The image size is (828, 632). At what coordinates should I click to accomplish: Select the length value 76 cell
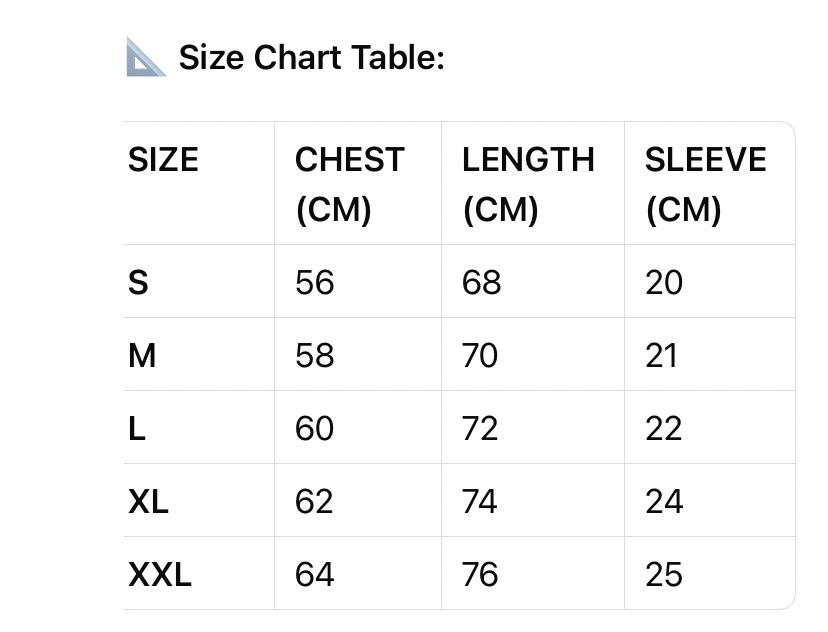click(x=480, y=575)
